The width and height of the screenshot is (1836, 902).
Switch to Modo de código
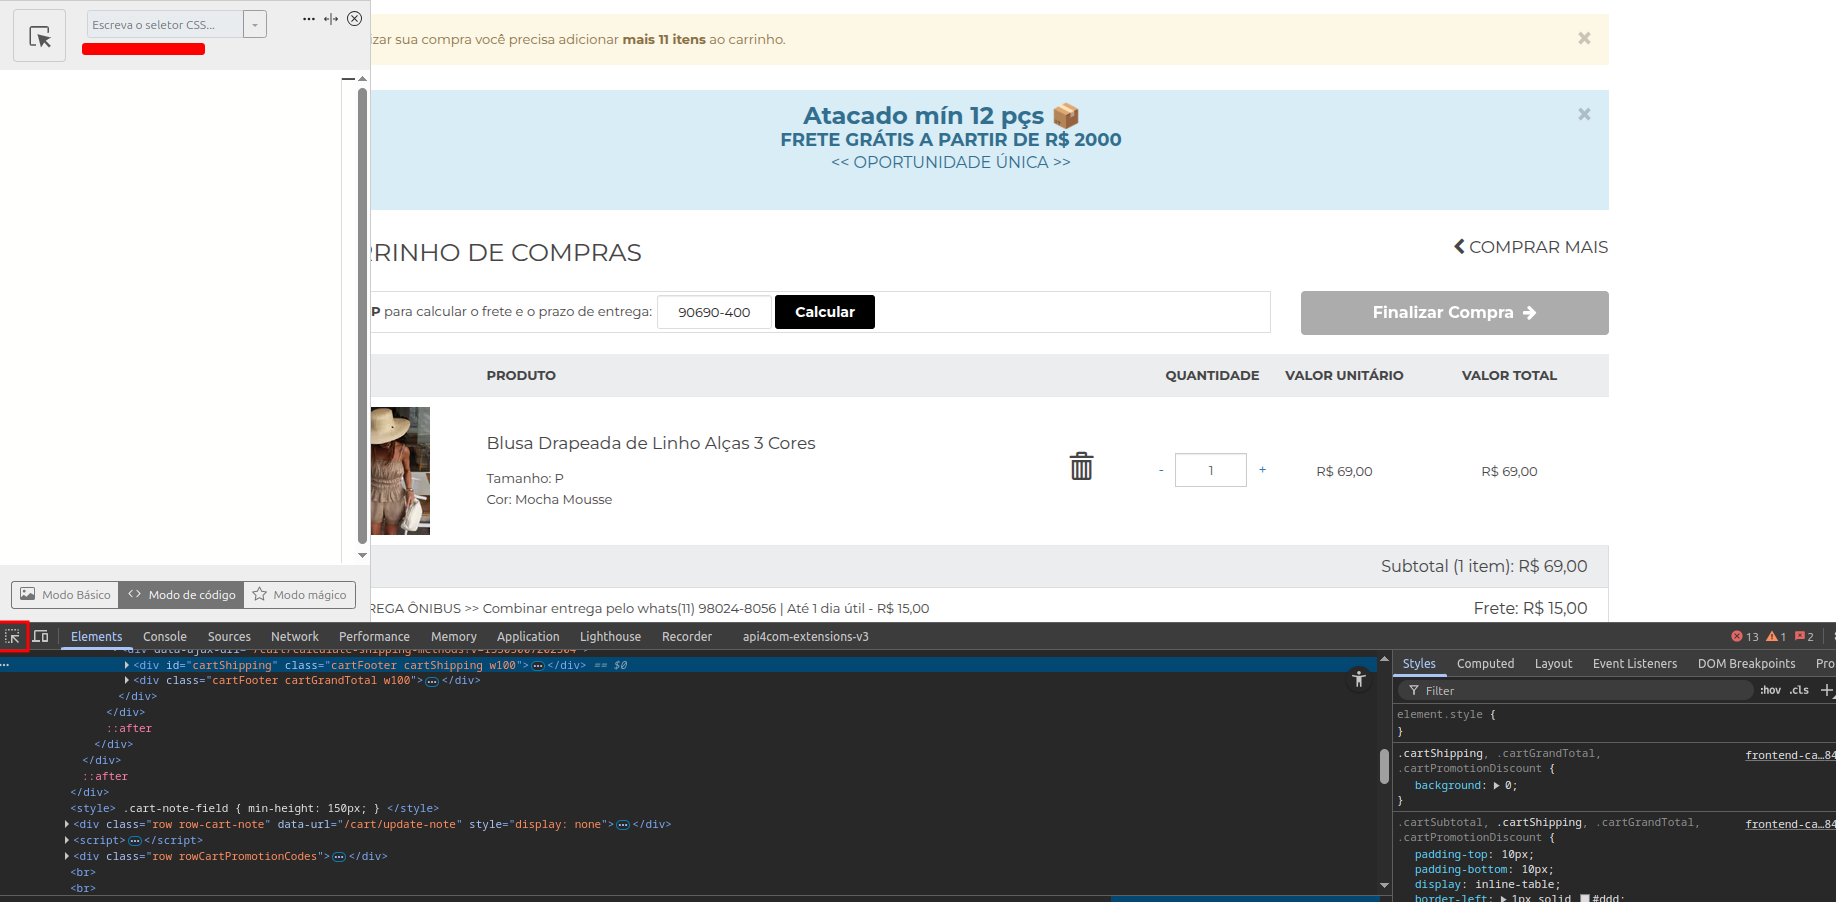tap(181, 595)
